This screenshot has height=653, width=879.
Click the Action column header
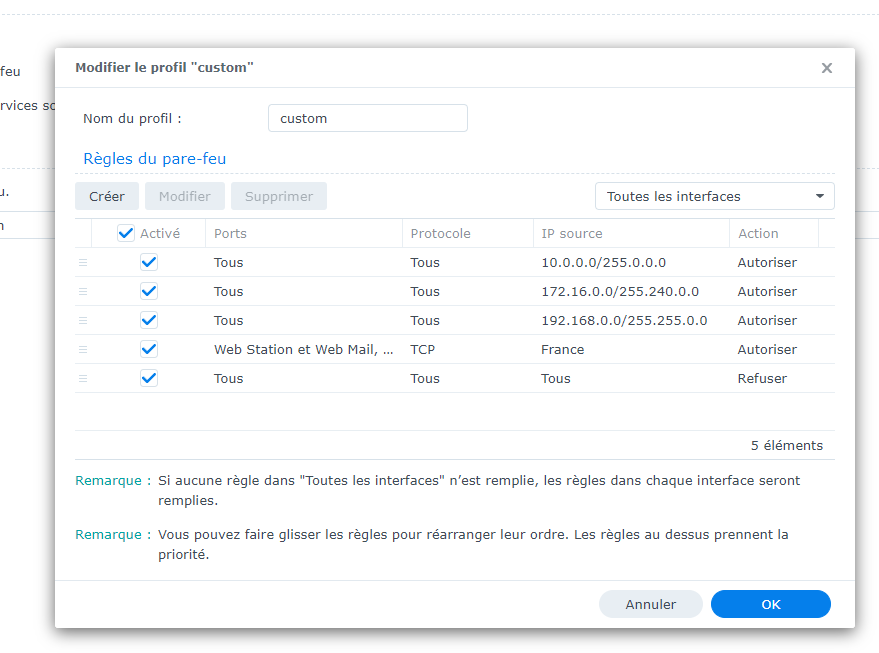774,233
